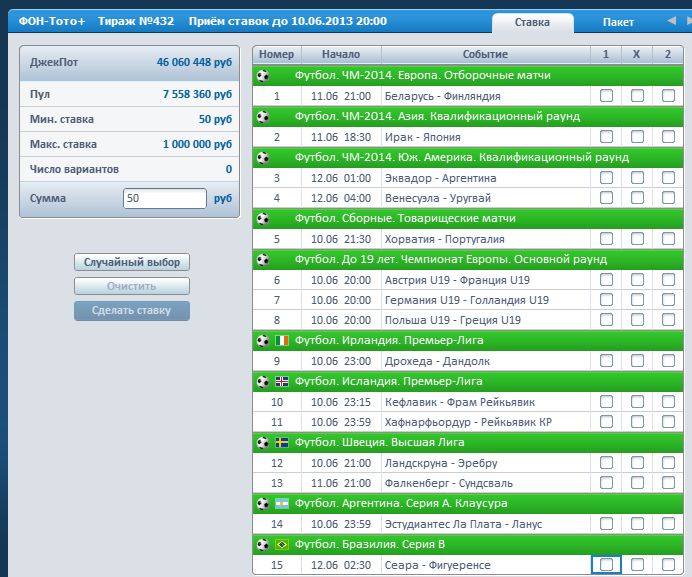Click Приём ставок до 10.06.2013 20:00 text
This screenshot has height=577, width=692.
(288, 21)
